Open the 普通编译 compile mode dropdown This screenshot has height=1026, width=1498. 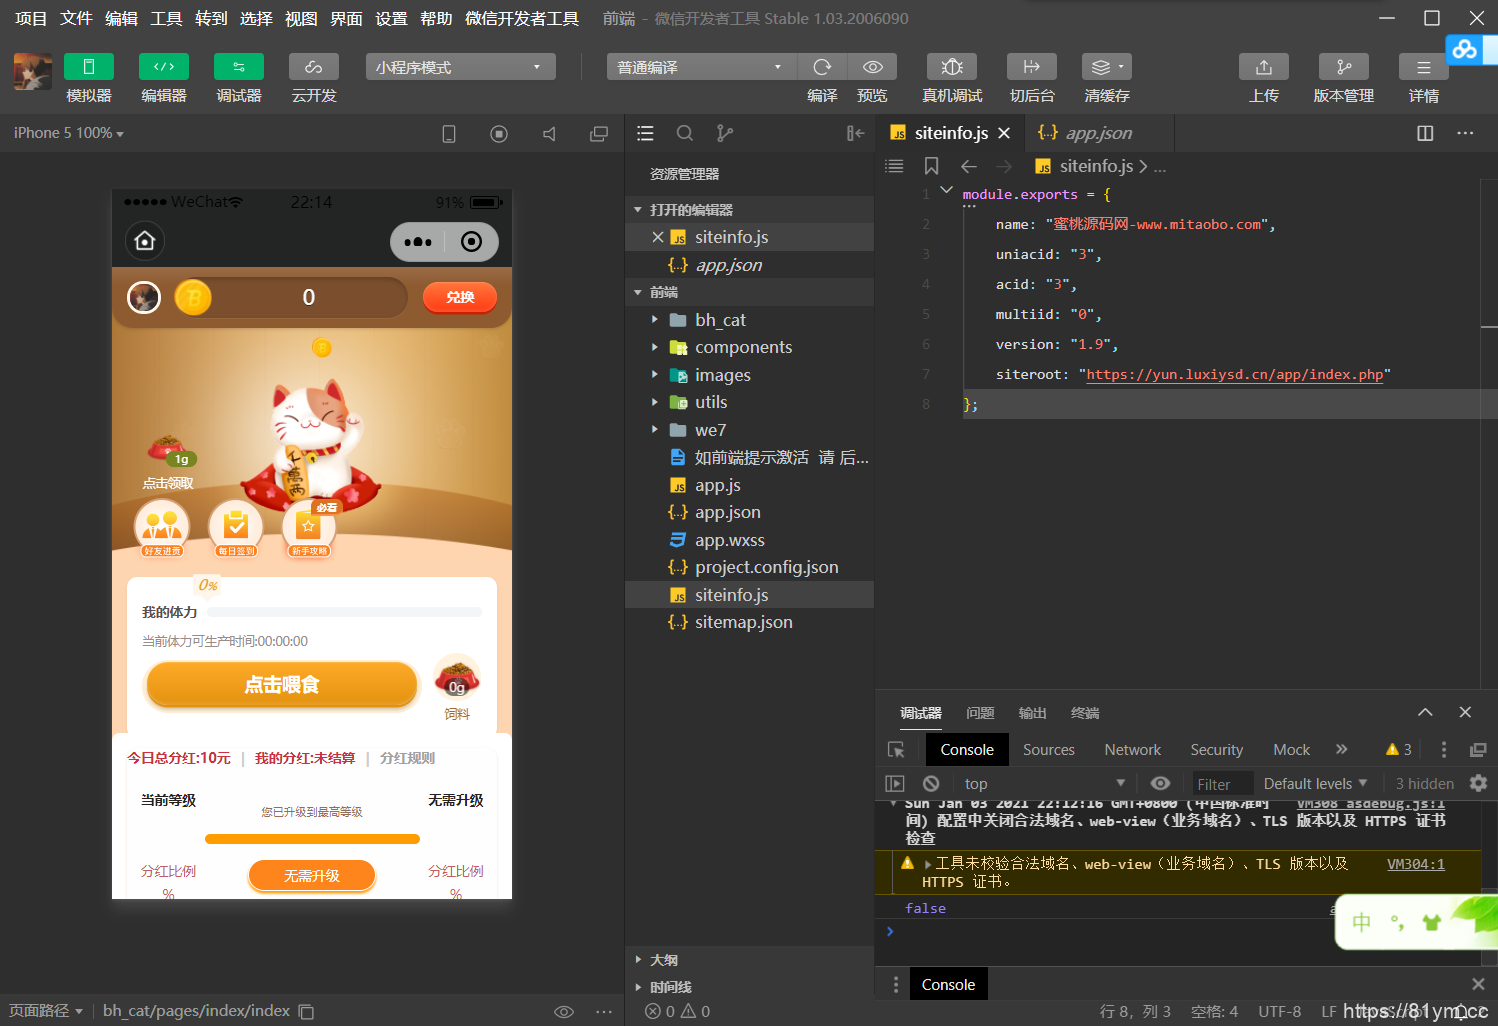click(700, 66)
